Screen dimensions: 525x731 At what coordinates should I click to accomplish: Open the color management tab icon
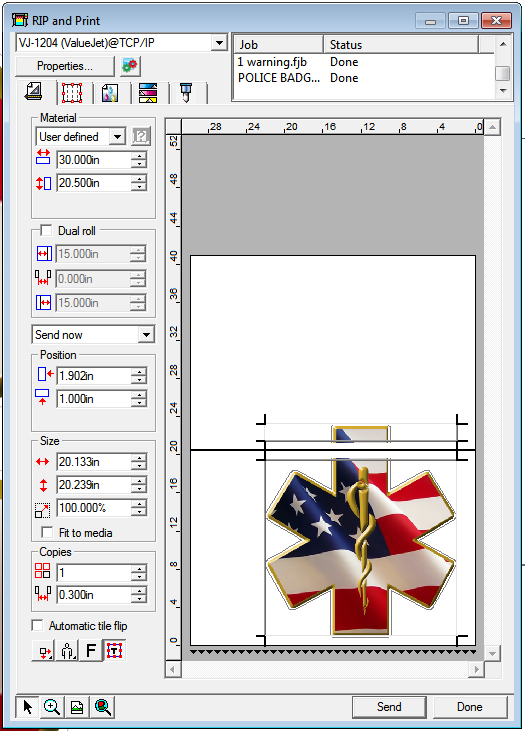(110, 93)
